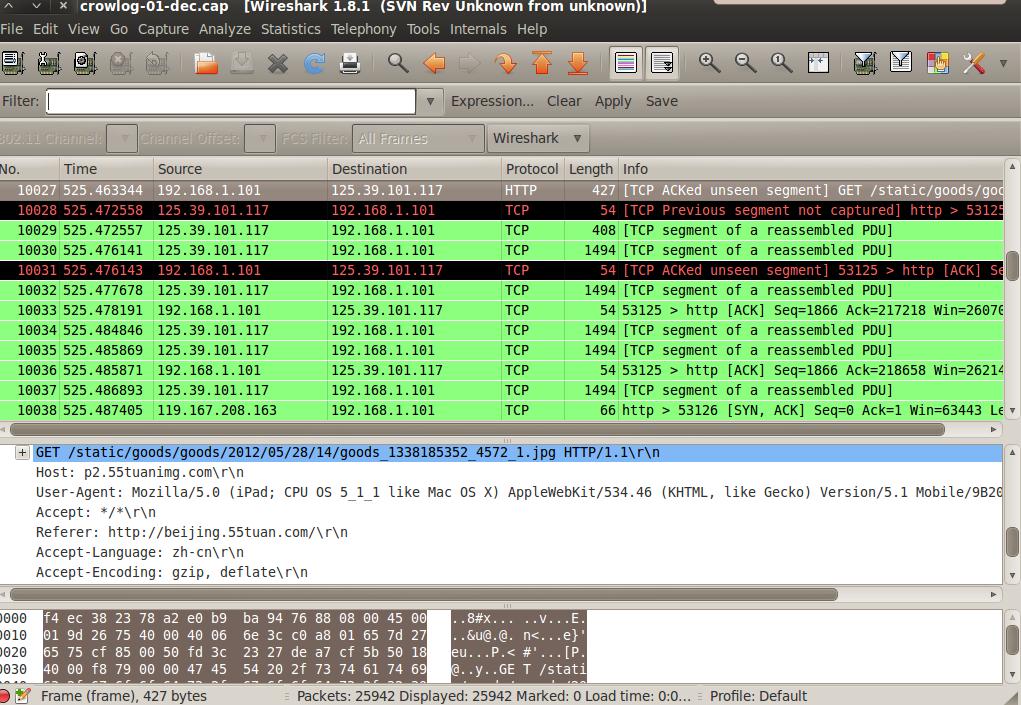
Task: Open the Internals menu
Action: pyautogui.click(x=478, y=29)
